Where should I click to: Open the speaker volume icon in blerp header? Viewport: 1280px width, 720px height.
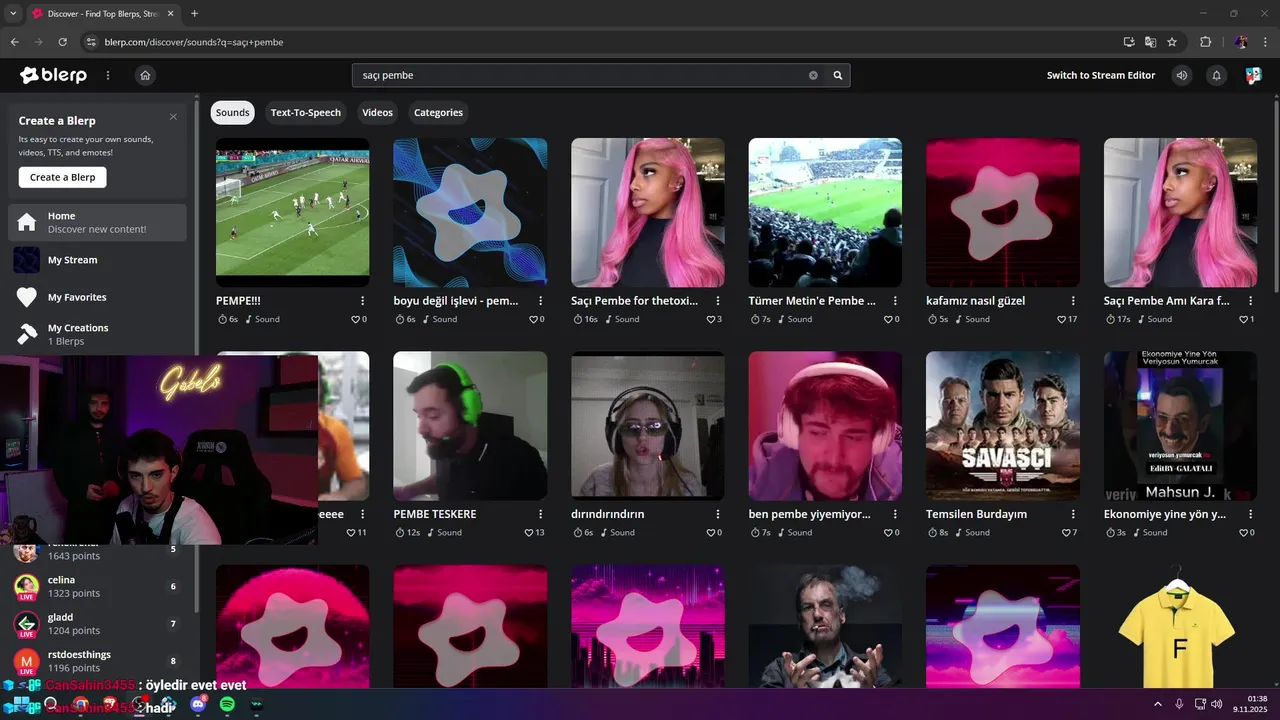1182,75
